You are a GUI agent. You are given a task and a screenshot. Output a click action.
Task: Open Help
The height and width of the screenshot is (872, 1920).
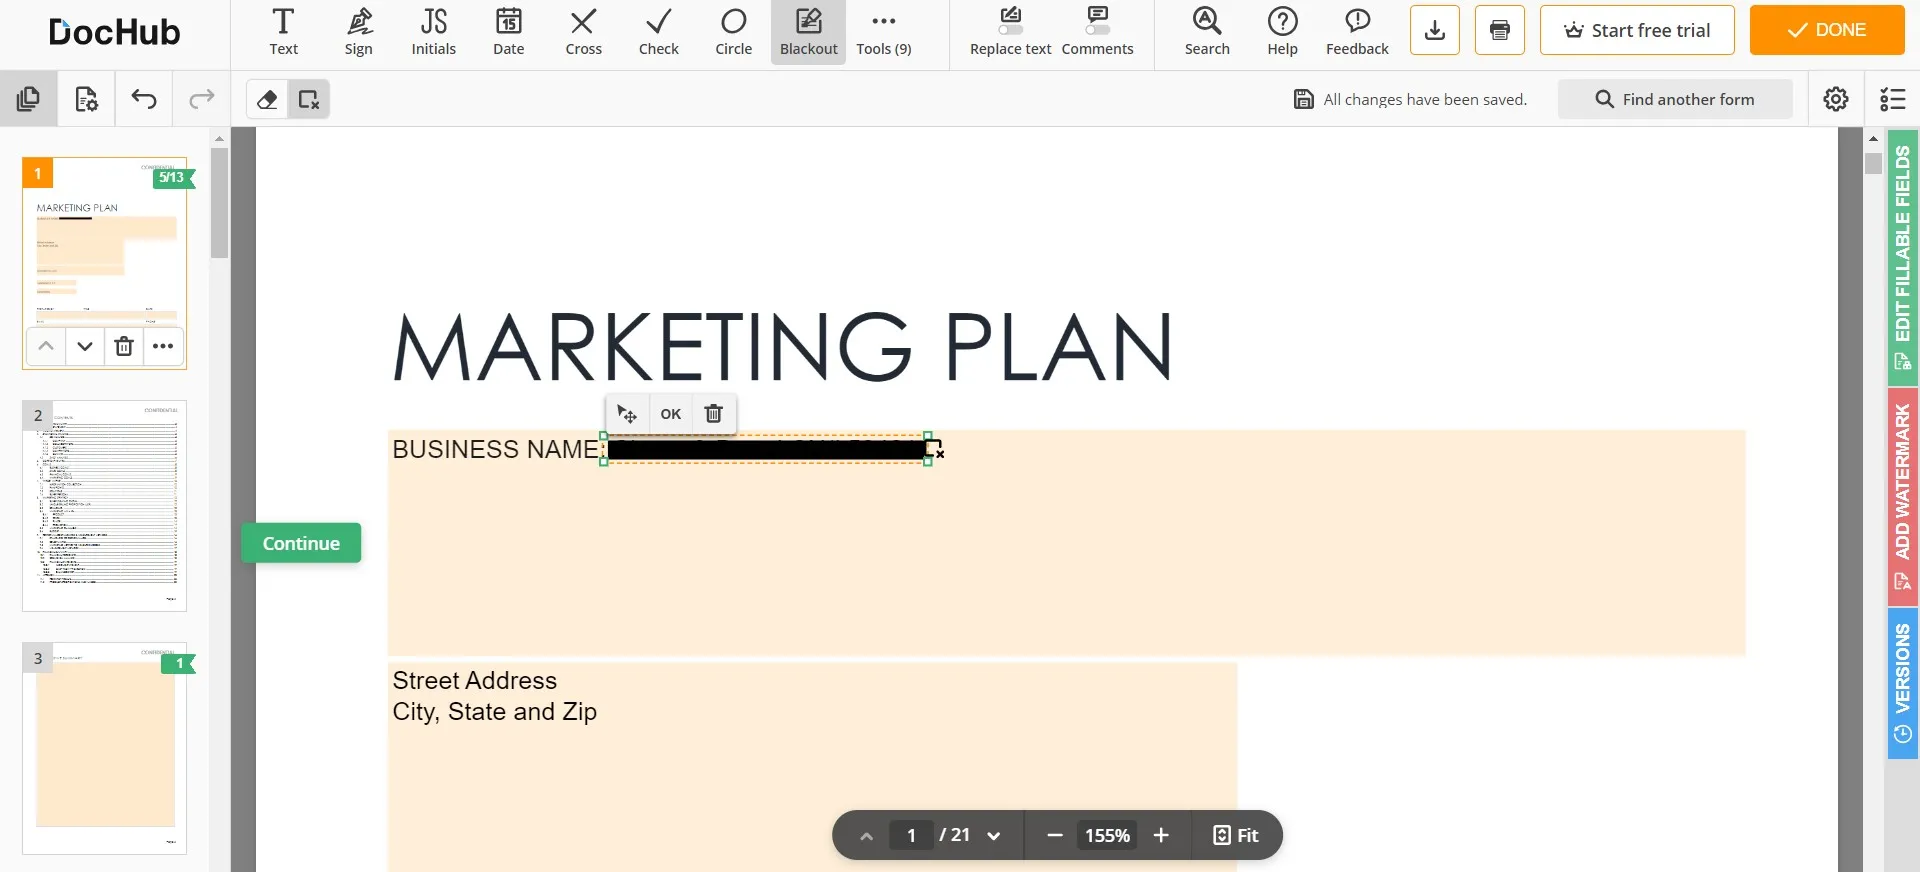click(x=1282, y=32)
